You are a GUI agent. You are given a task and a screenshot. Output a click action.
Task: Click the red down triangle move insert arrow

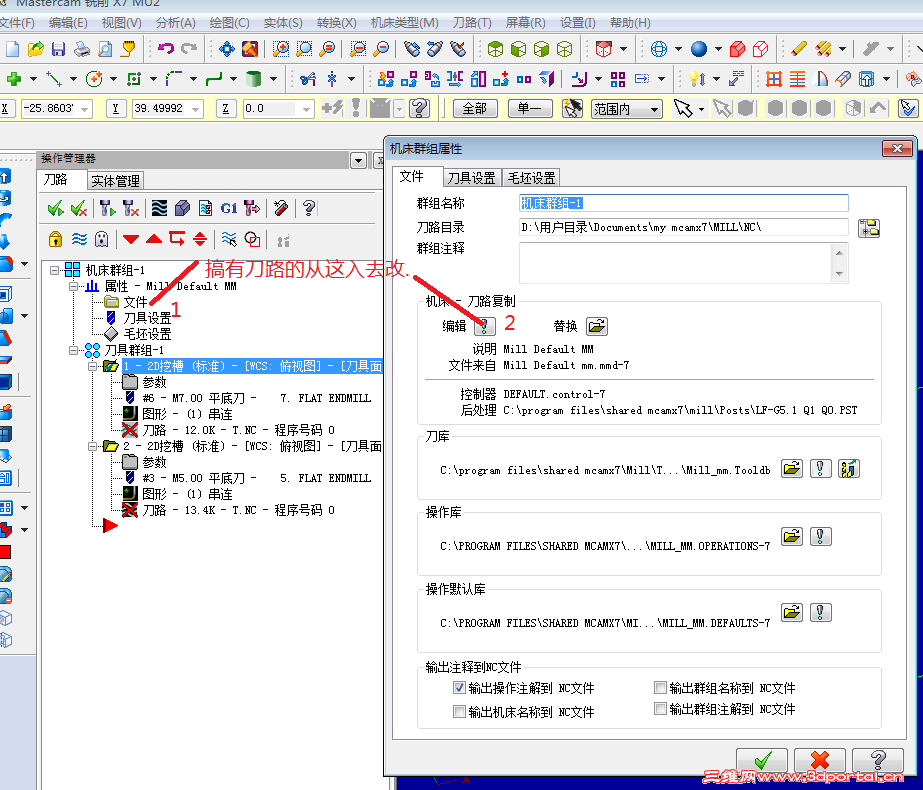point(131,239)
